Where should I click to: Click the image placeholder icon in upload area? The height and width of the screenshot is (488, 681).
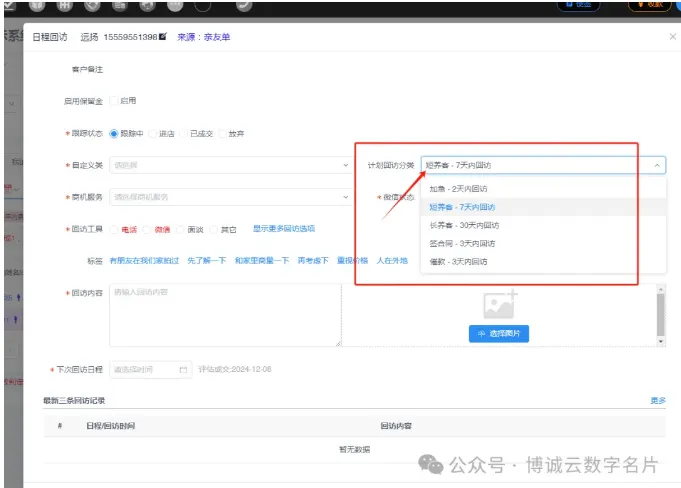[499, 304]
